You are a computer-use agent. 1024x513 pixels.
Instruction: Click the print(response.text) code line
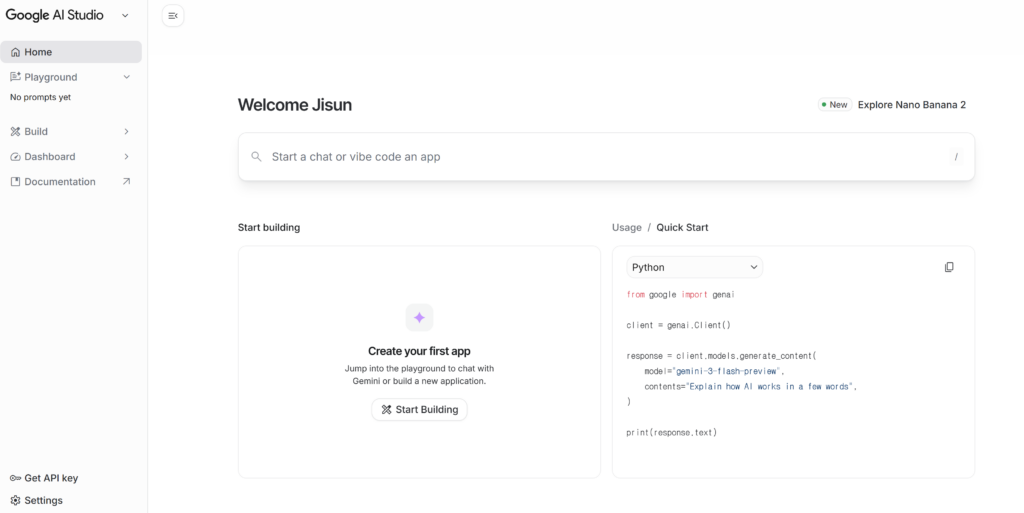pos(671,432)
